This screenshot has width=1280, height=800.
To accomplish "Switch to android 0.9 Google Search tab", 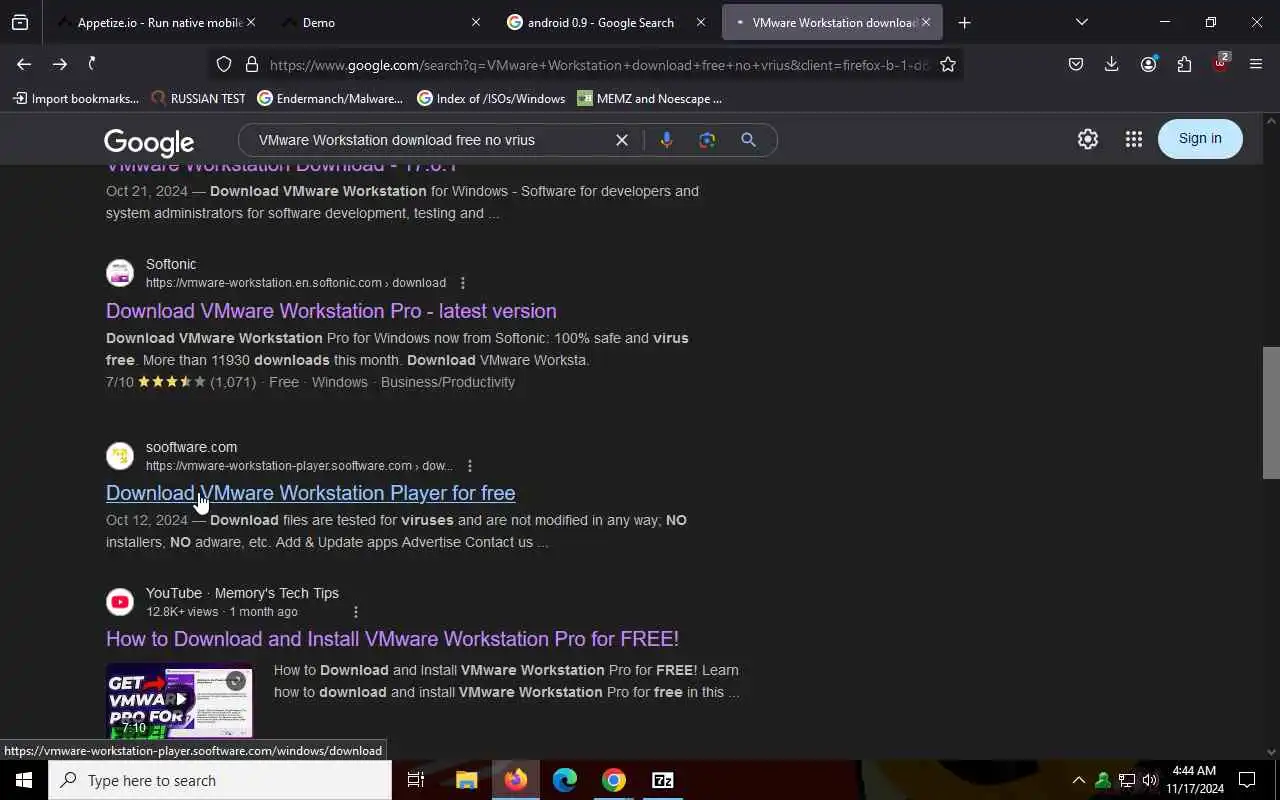I will [604, 22].
